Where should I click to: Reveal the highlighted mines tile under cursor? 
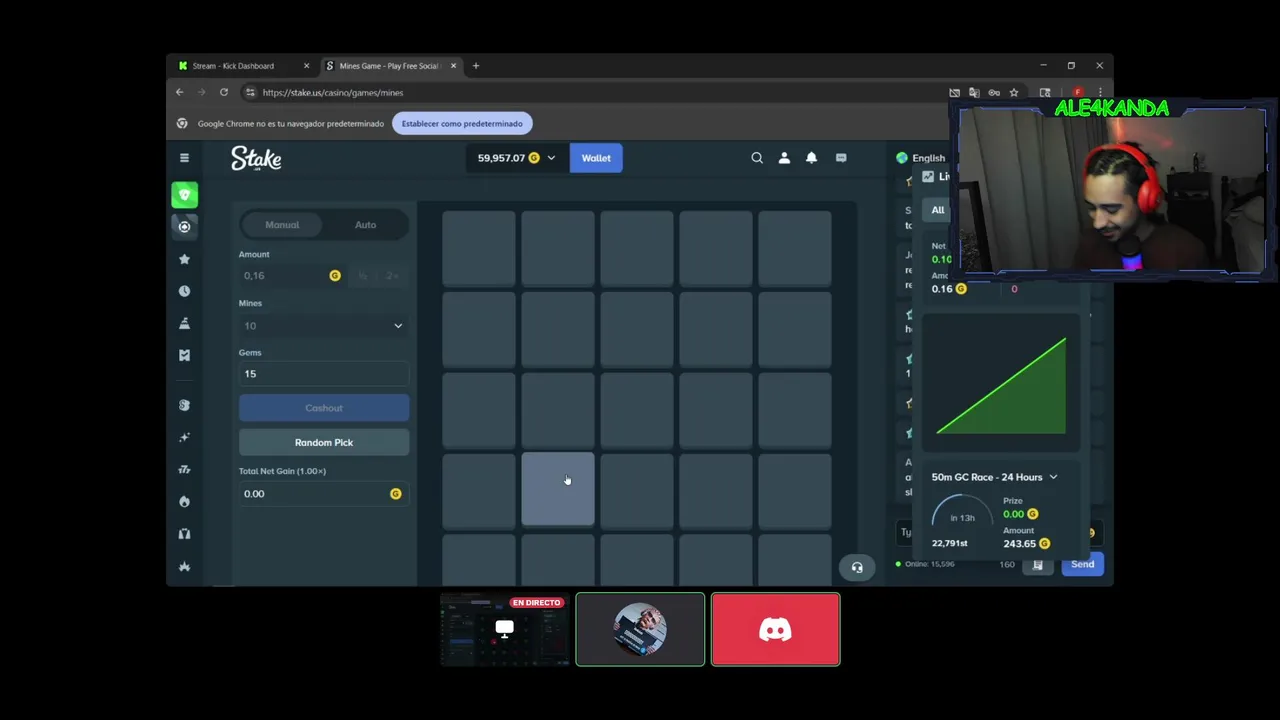click(x=558, y=490)
